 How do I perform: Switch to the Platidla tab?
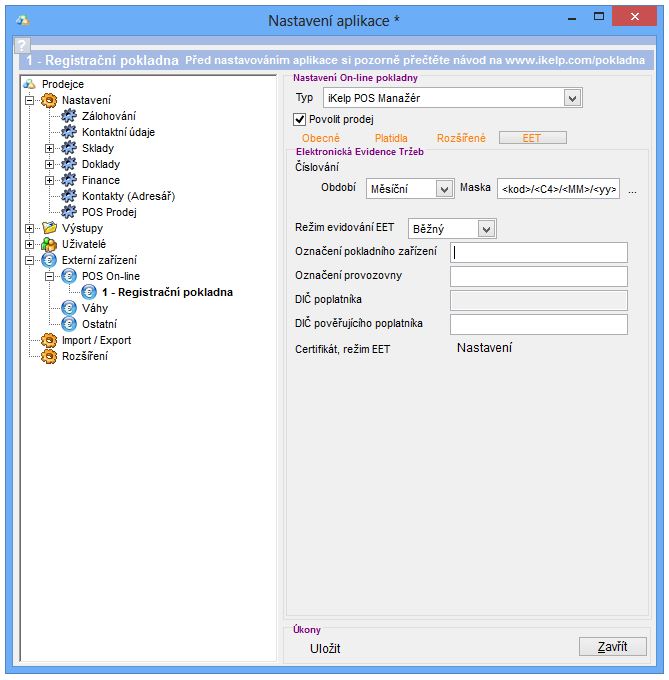pyautogui.click(x=391, y=138)
